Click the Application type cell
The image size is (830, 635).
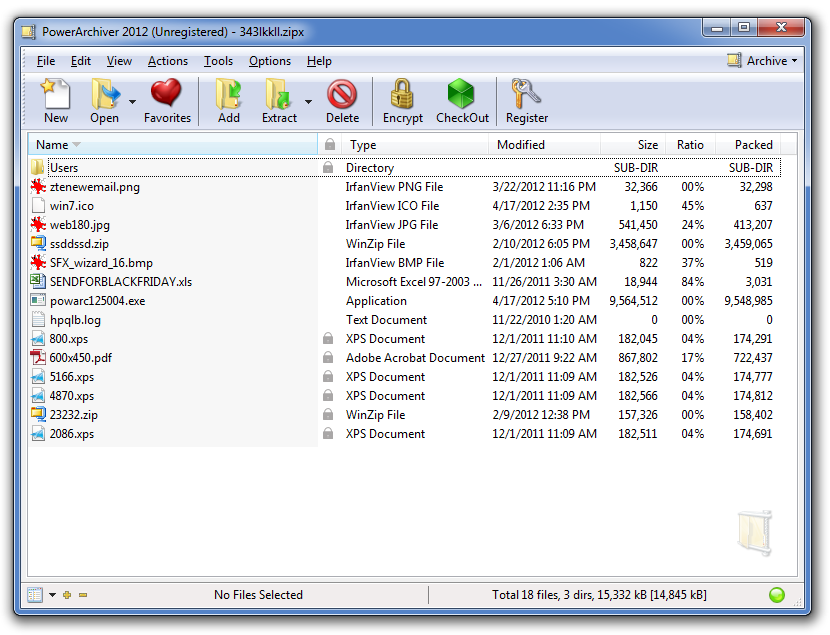(376, 301)
